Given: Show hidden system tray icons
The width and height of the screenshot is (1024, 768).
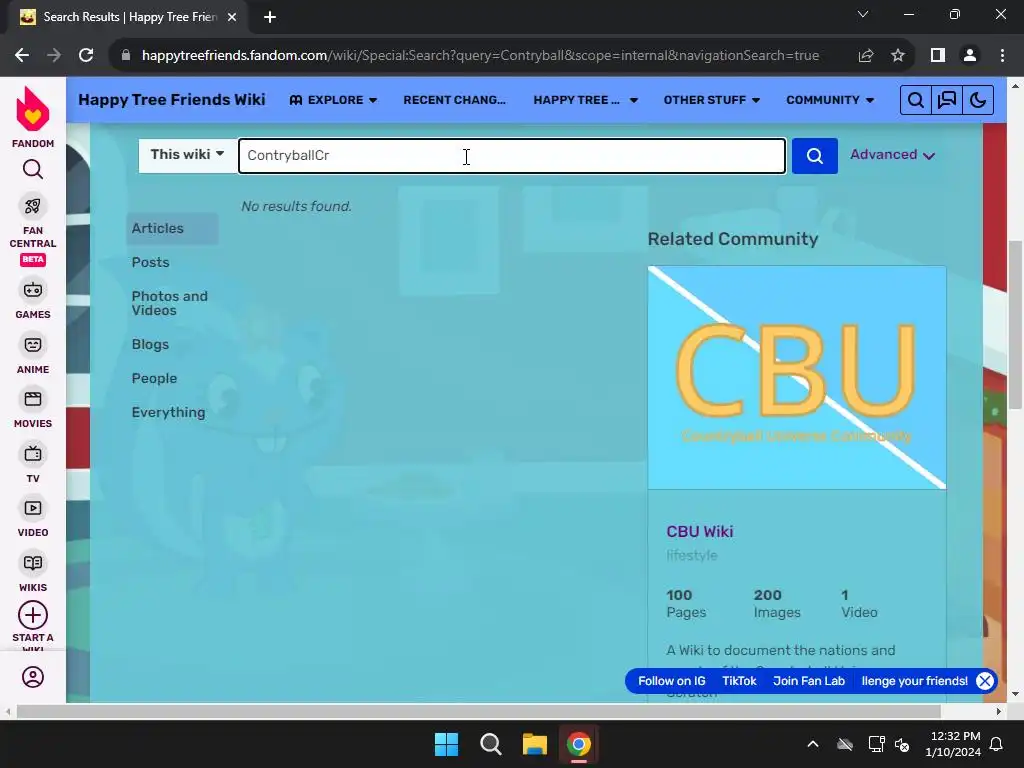Looking at the screenshot, I should [812, 744].
